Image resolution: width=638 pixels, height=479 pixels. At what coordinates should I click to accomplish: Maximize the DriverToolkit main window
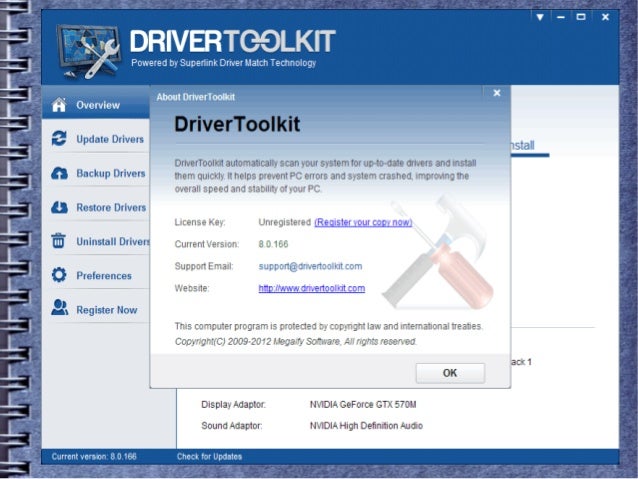coord(581,17)
